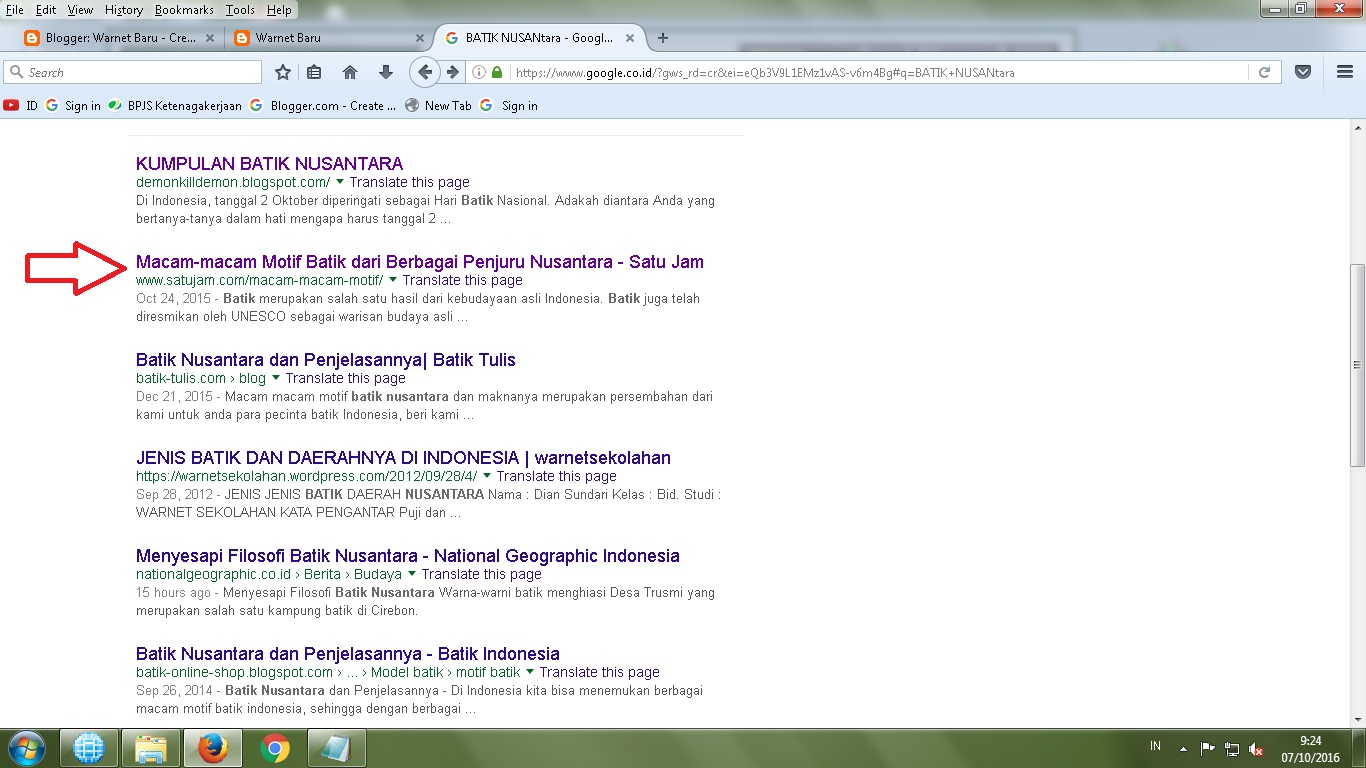Screen dimensions: 1366x768
Task: Open the Windows Start menu
Action: [26, 748]
